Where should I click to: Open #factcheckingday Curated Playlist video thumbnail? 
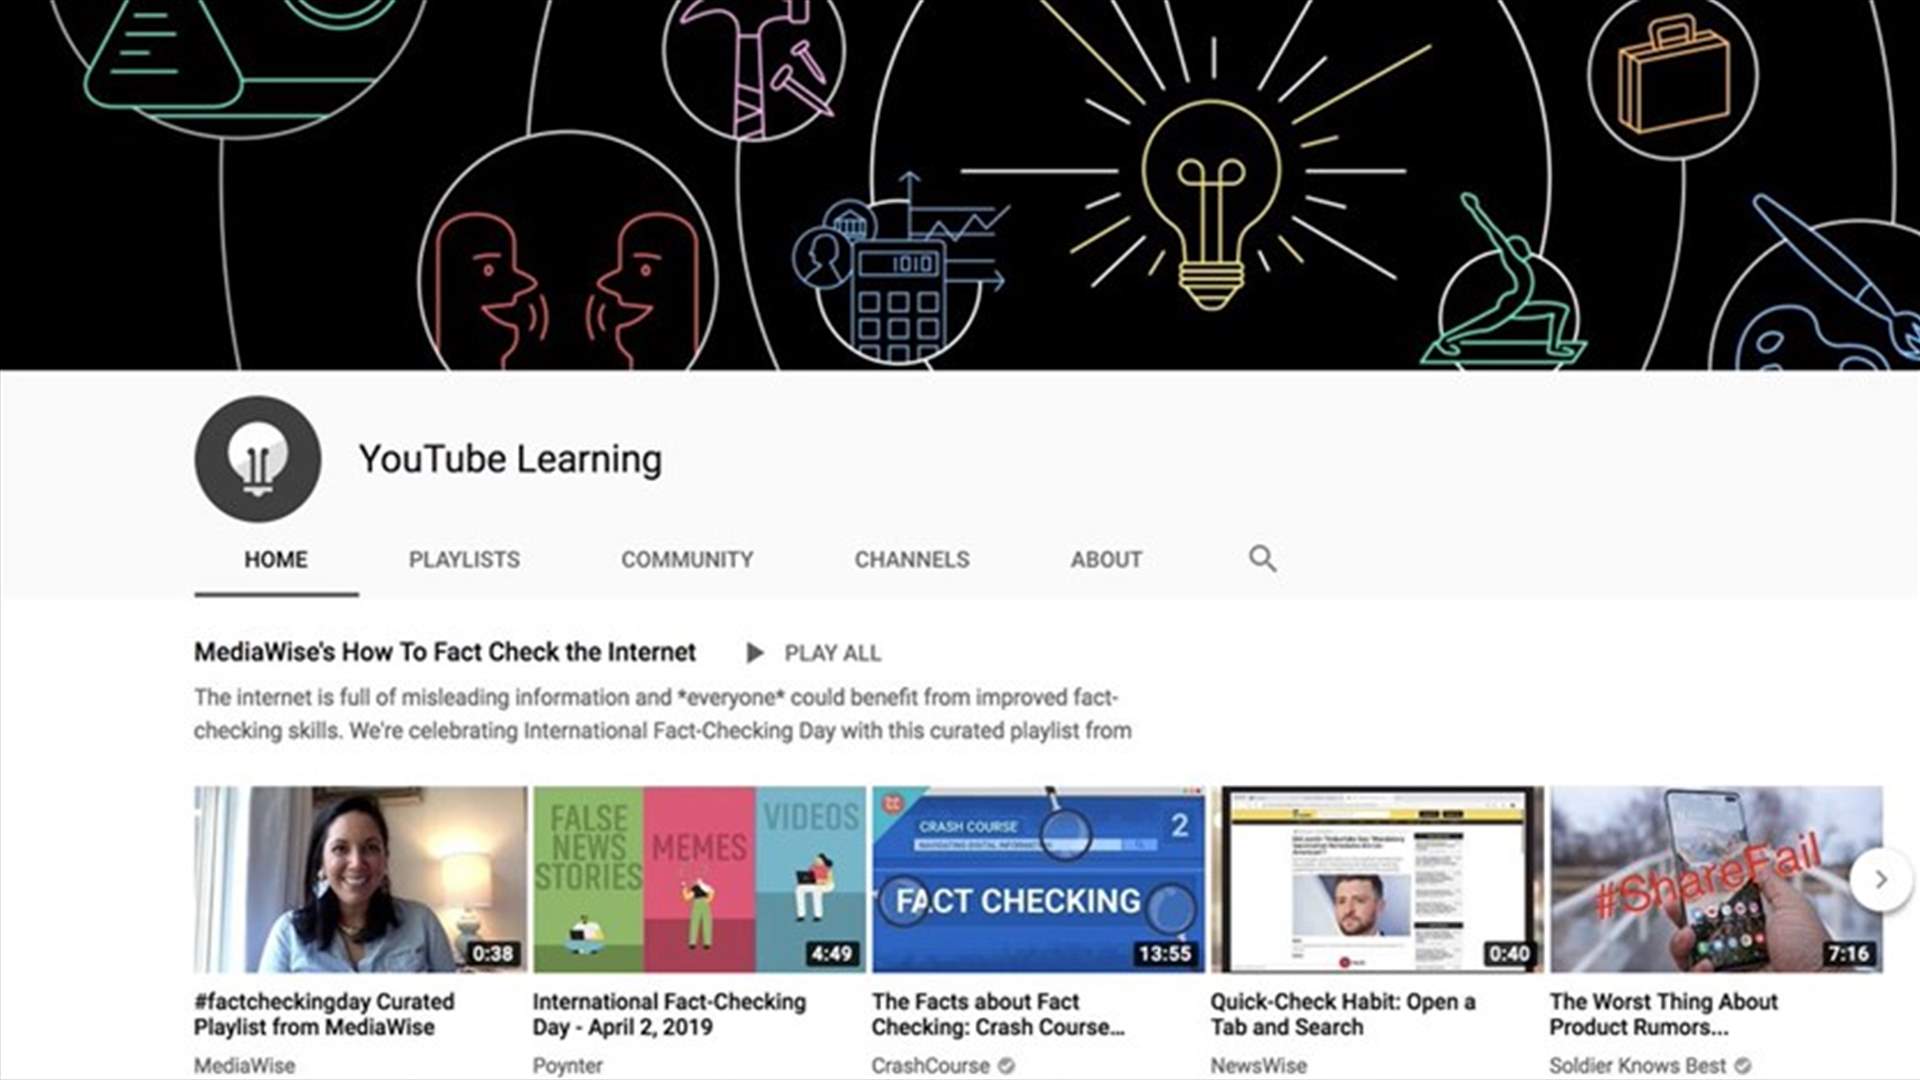[x=360, y=879]
